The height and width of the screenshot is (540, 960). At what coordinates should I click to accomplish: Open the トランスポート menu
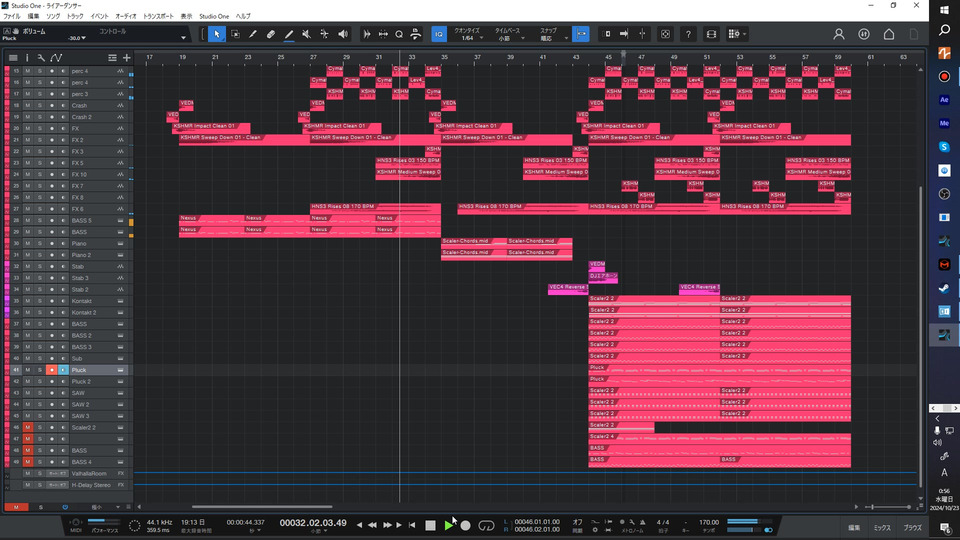[x=158, y=17]
